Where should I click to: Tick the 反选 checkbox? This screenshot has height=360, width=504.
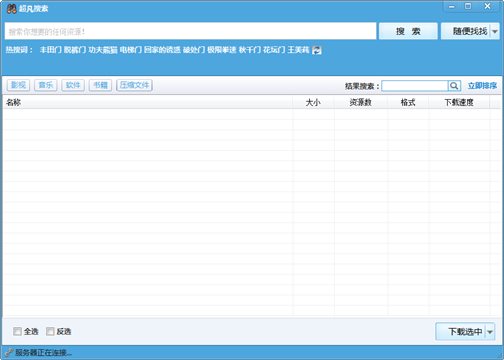pos(50,331)
